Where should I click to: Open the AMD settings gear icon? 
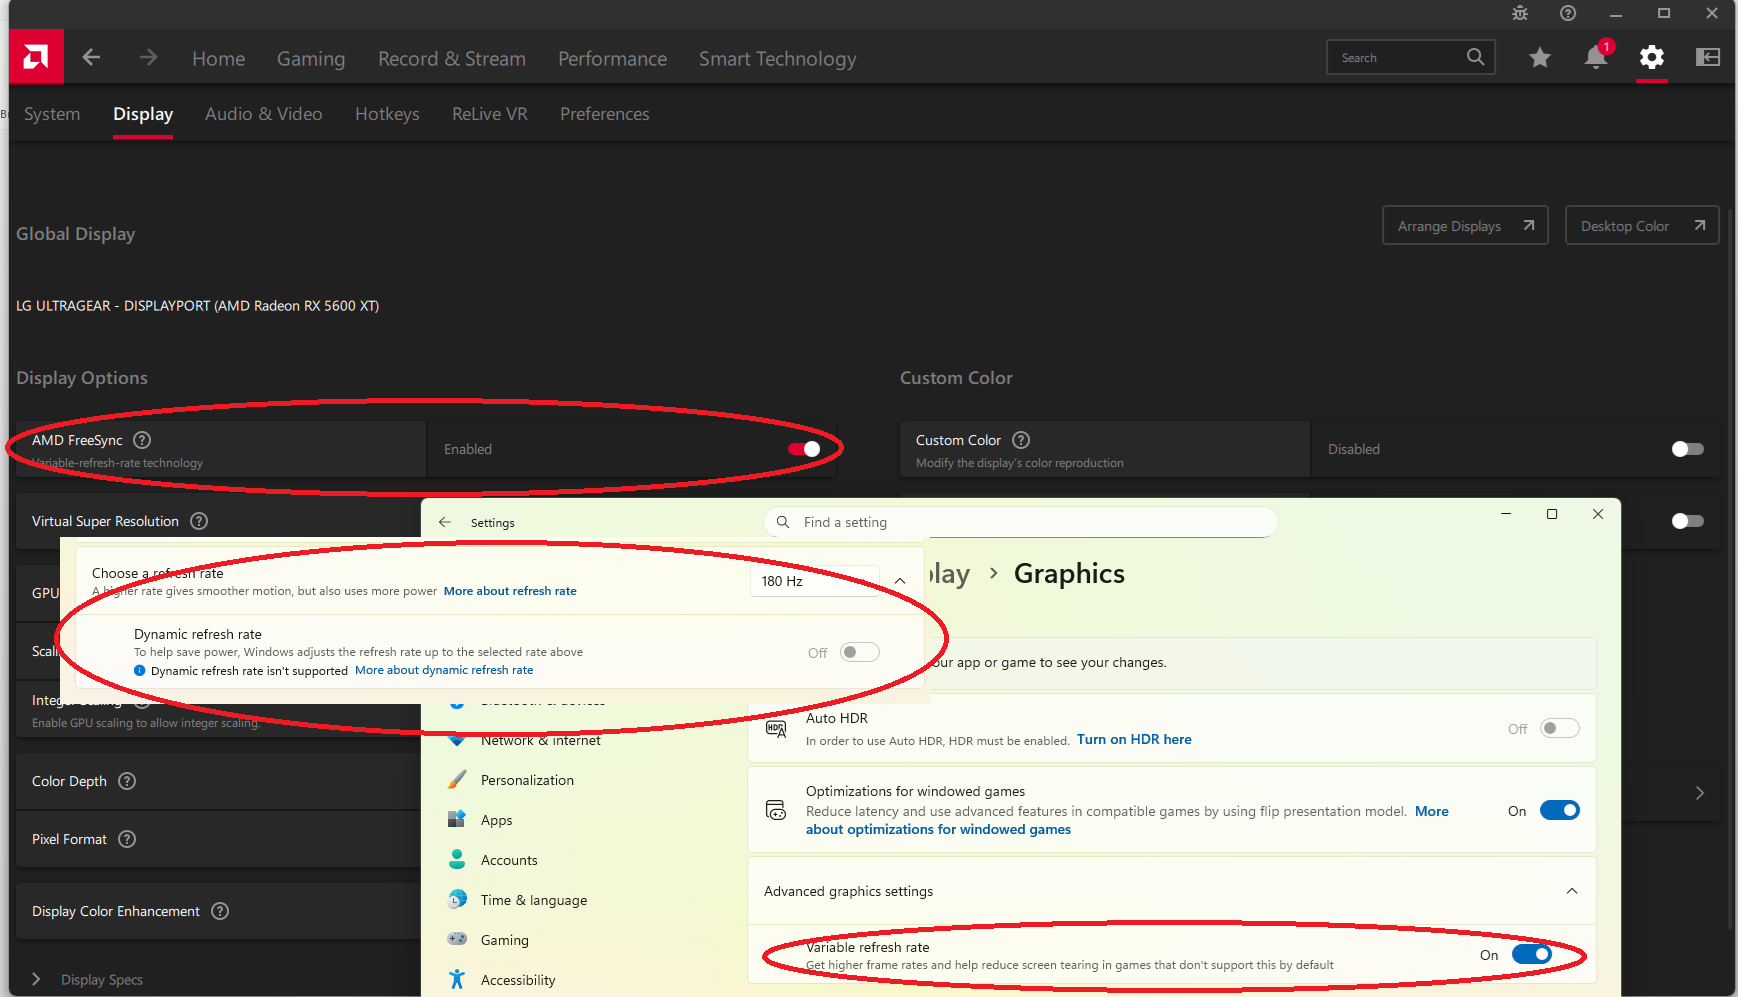(1652, 58)
